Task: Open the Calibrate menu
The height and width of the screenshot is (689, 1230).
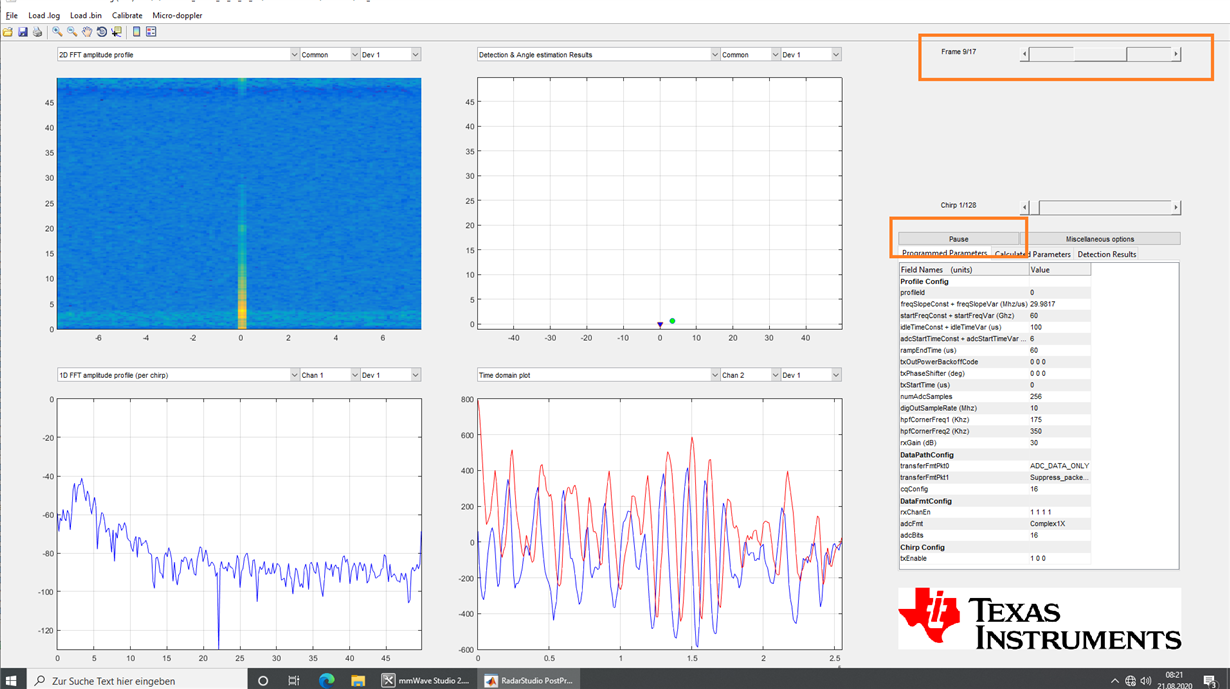Action: point(127,15)
